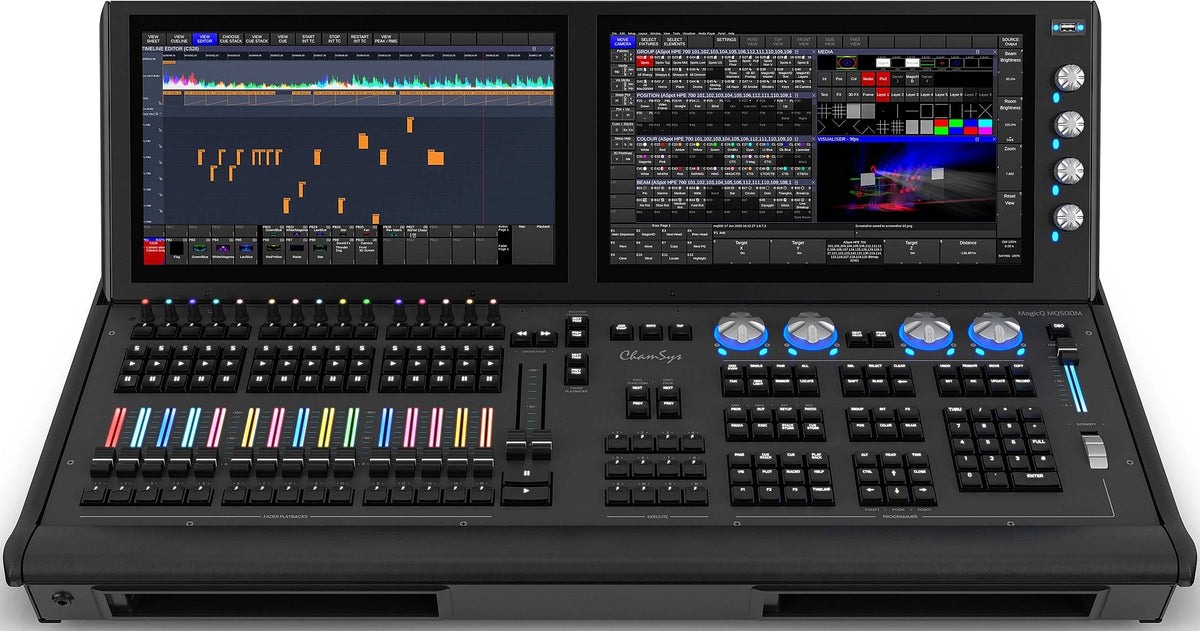Screen dimensions: 1200x631
Task: Tap the LOCATE key
Action: [x=807, y=386]
